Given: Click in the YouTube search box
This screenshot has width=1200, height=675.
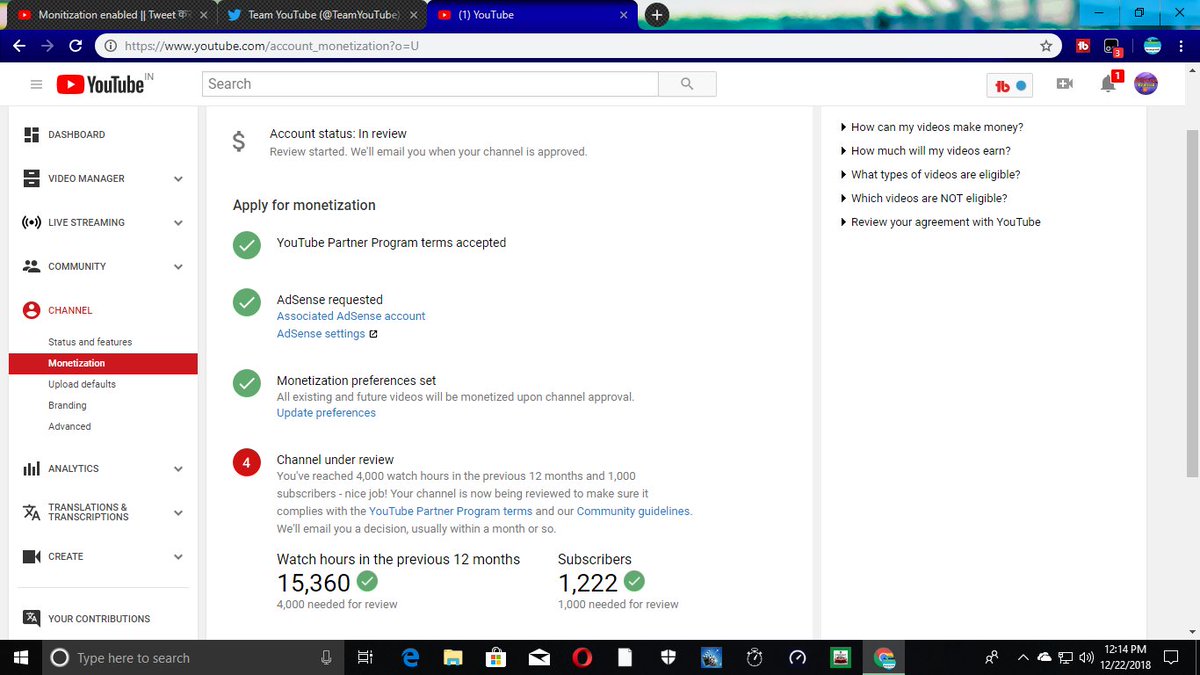Looking at the screenshot, I should [430, 84].
